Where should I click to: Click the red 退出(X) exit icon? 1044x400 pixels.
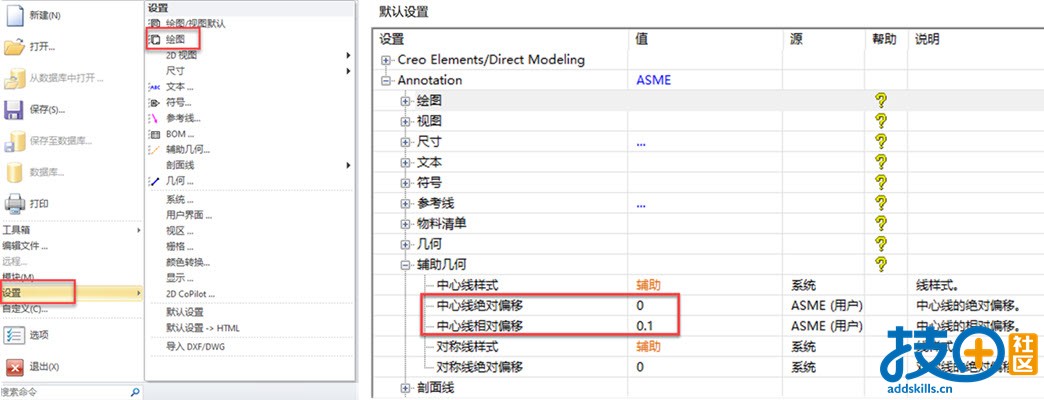[x=14, y=367]
